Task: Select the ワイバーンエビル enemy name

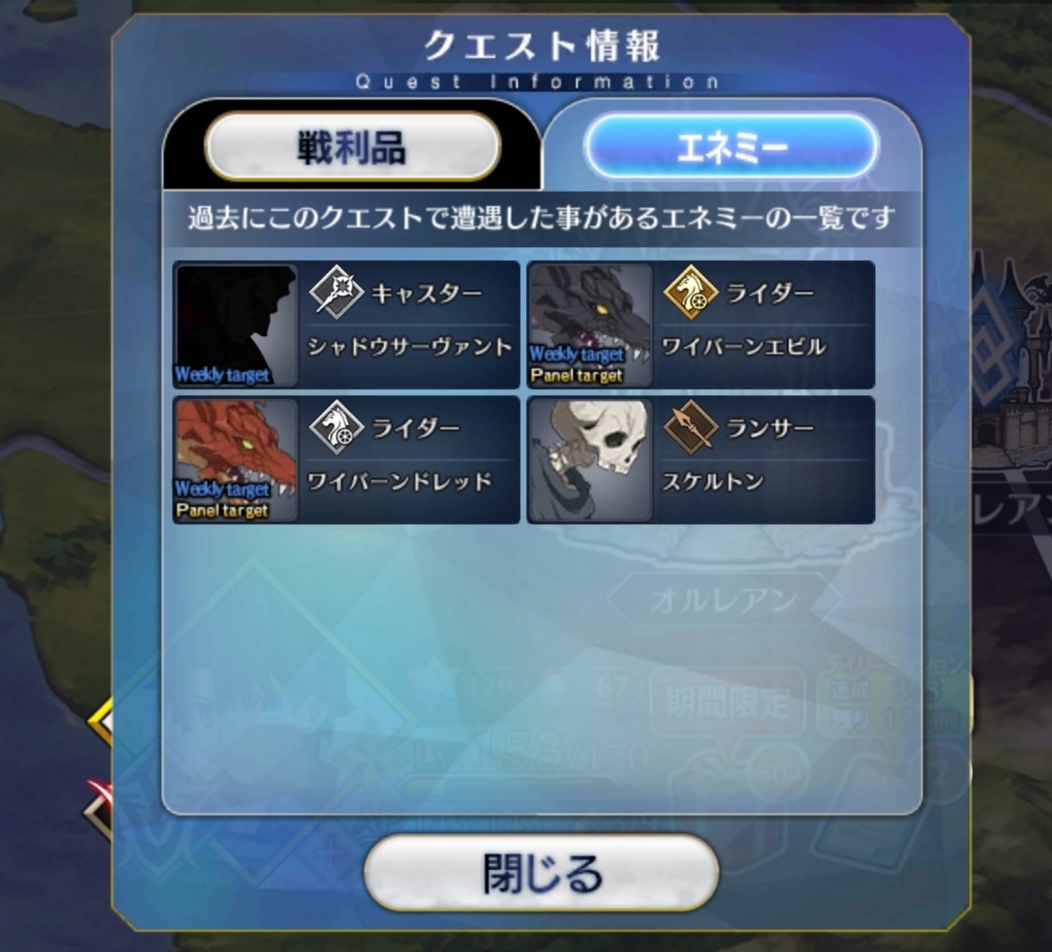Action: point(743,347)
